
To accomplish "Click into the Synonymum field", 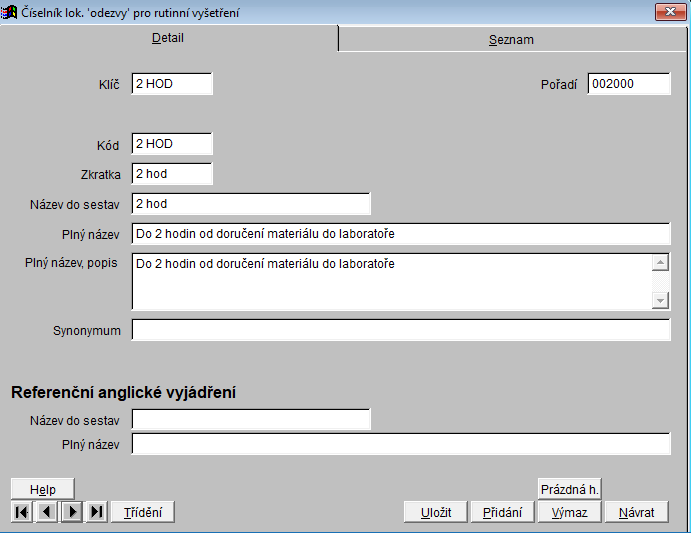I will coord(400,330).
